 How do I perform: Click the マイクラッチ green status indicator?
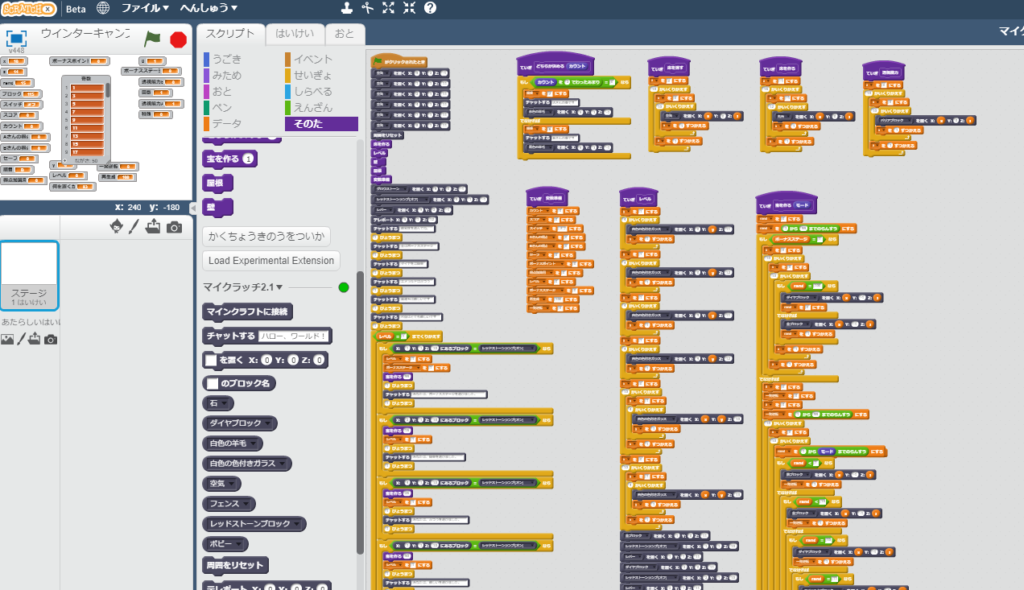344,287
